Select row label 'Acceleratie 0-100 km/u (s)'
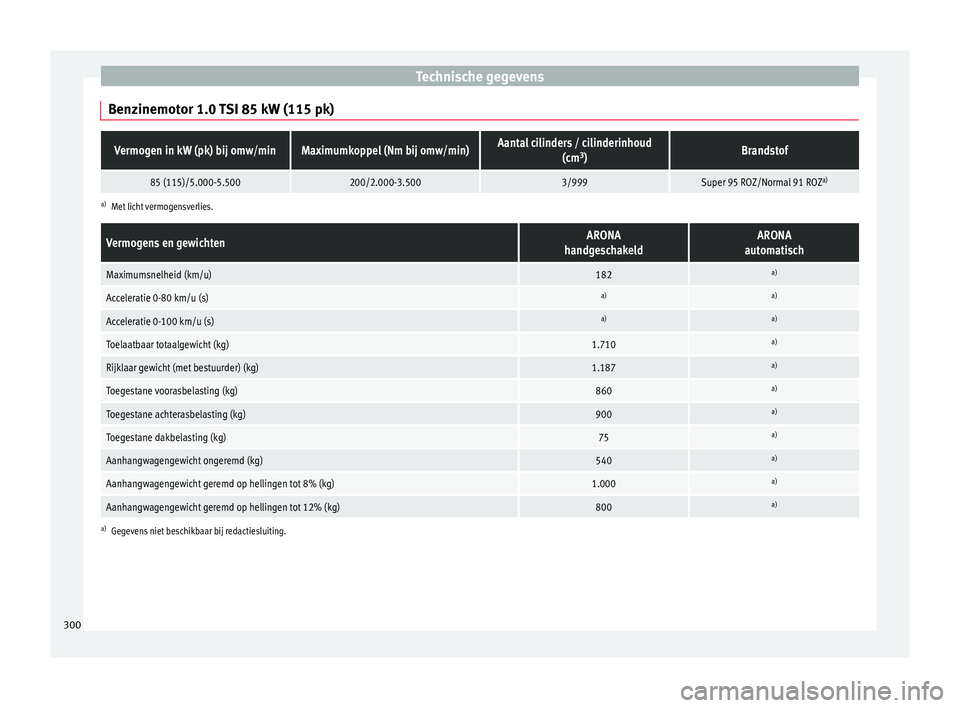Image resolution: width=960 pixels, height=708 pixels. [160, 322]
